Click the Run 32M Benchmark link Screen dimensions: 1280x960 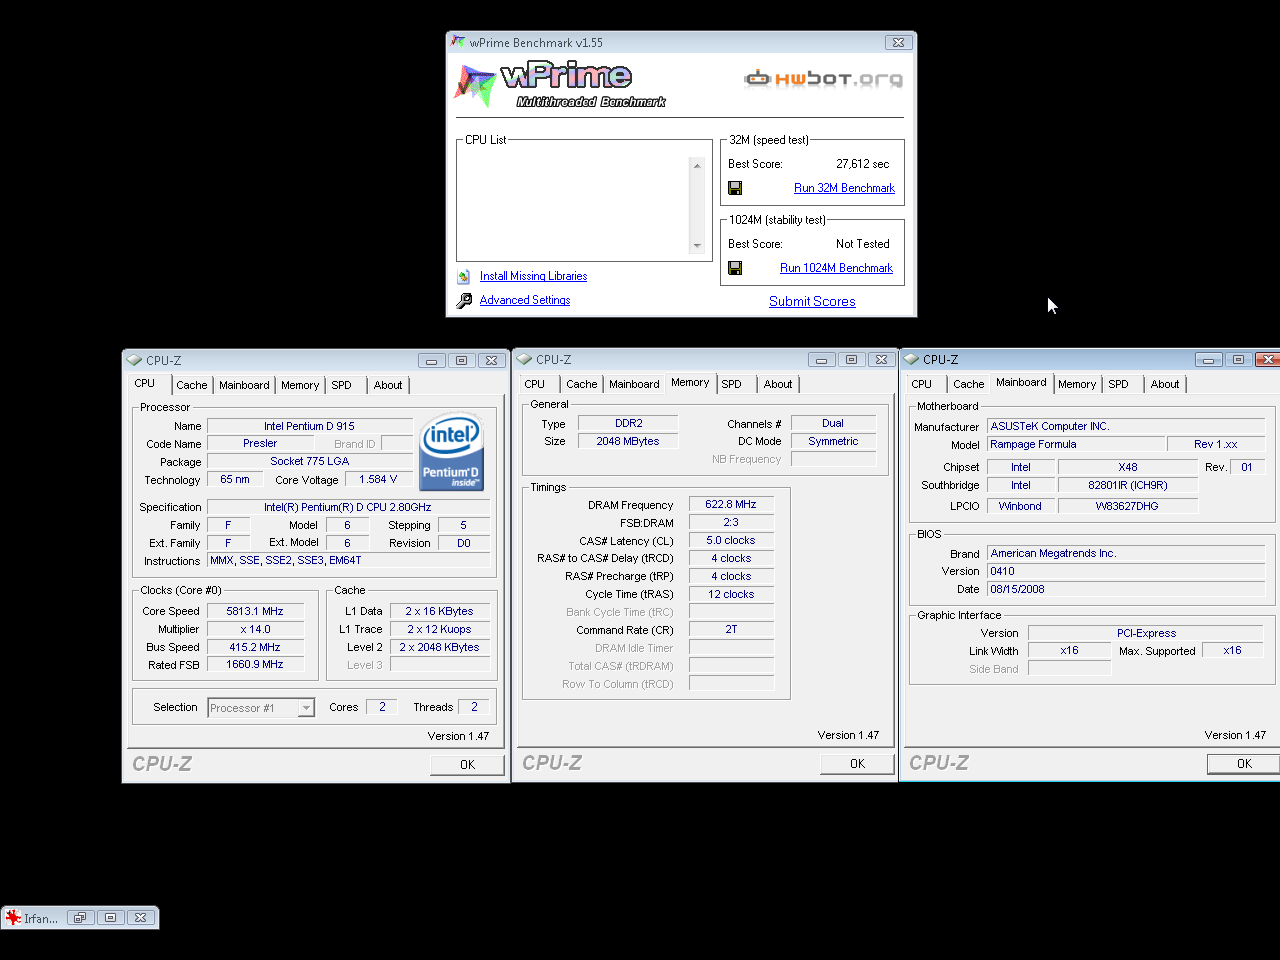[x=844, y=188]
